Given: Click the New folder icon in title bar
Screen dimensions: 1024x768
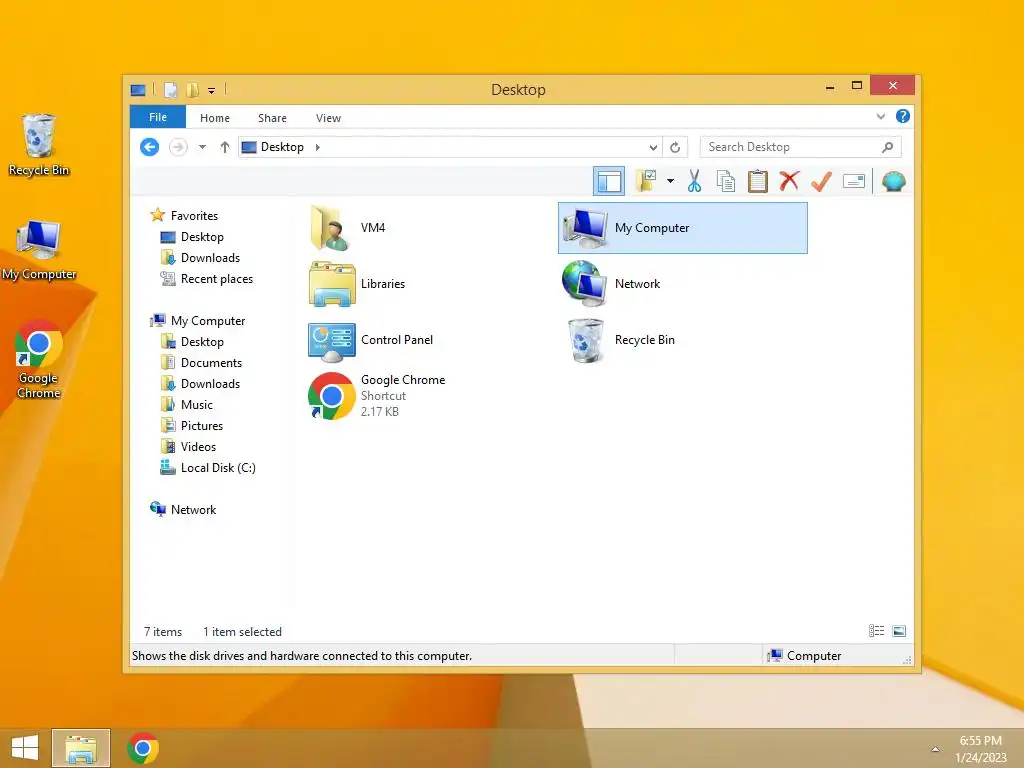Looking at the screenshot, I should [x=193, y=90].
